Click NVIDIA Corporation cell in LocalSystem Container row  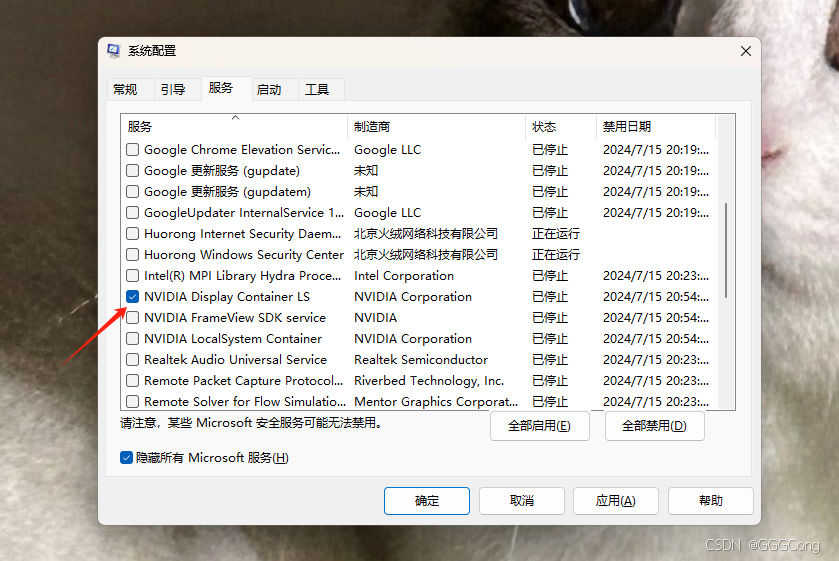pos(413,339)
